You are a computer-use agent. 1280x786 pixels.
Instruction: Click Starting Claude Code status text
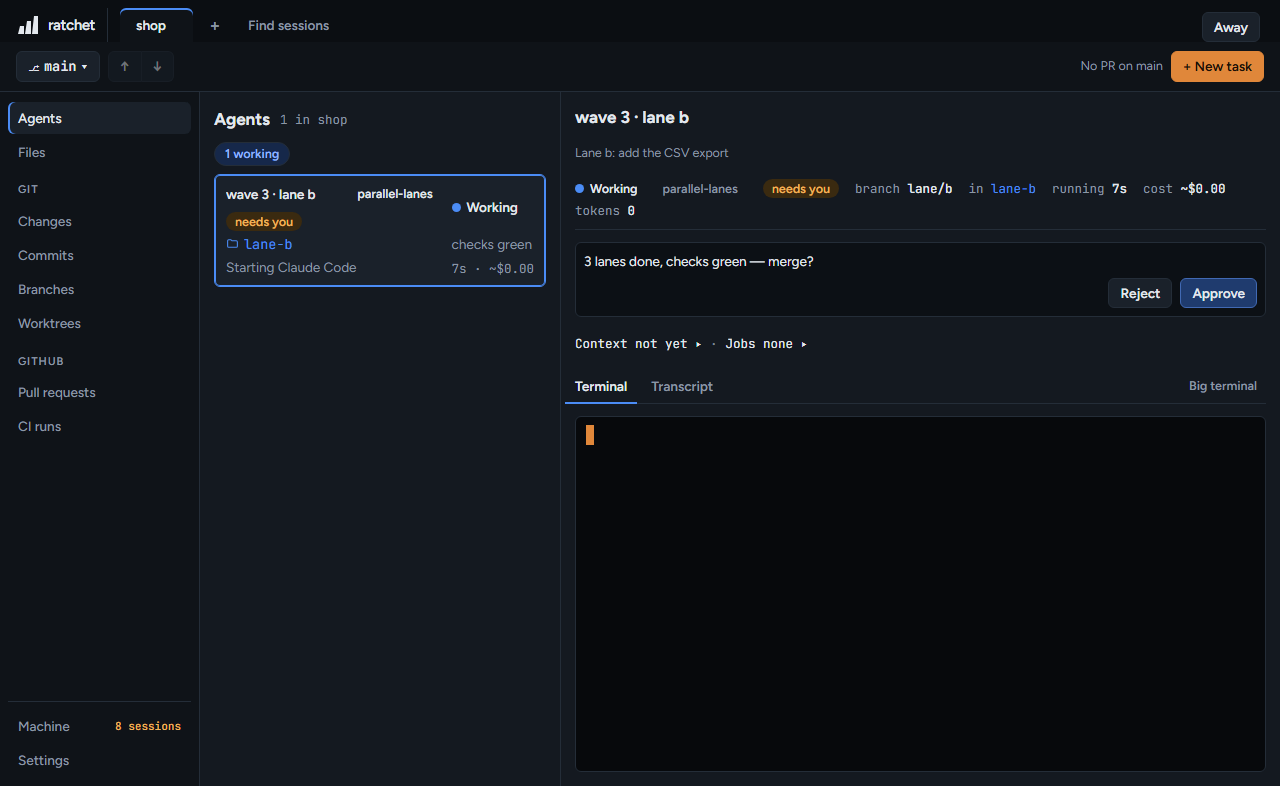tap(291, 267)
